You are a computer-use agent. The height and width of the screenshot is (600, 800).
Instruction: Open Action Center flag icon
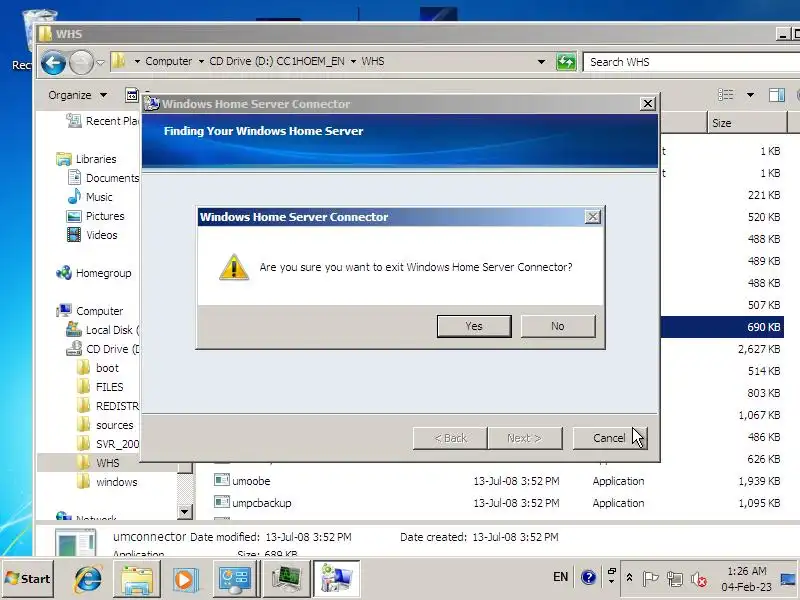click(649, 579)
